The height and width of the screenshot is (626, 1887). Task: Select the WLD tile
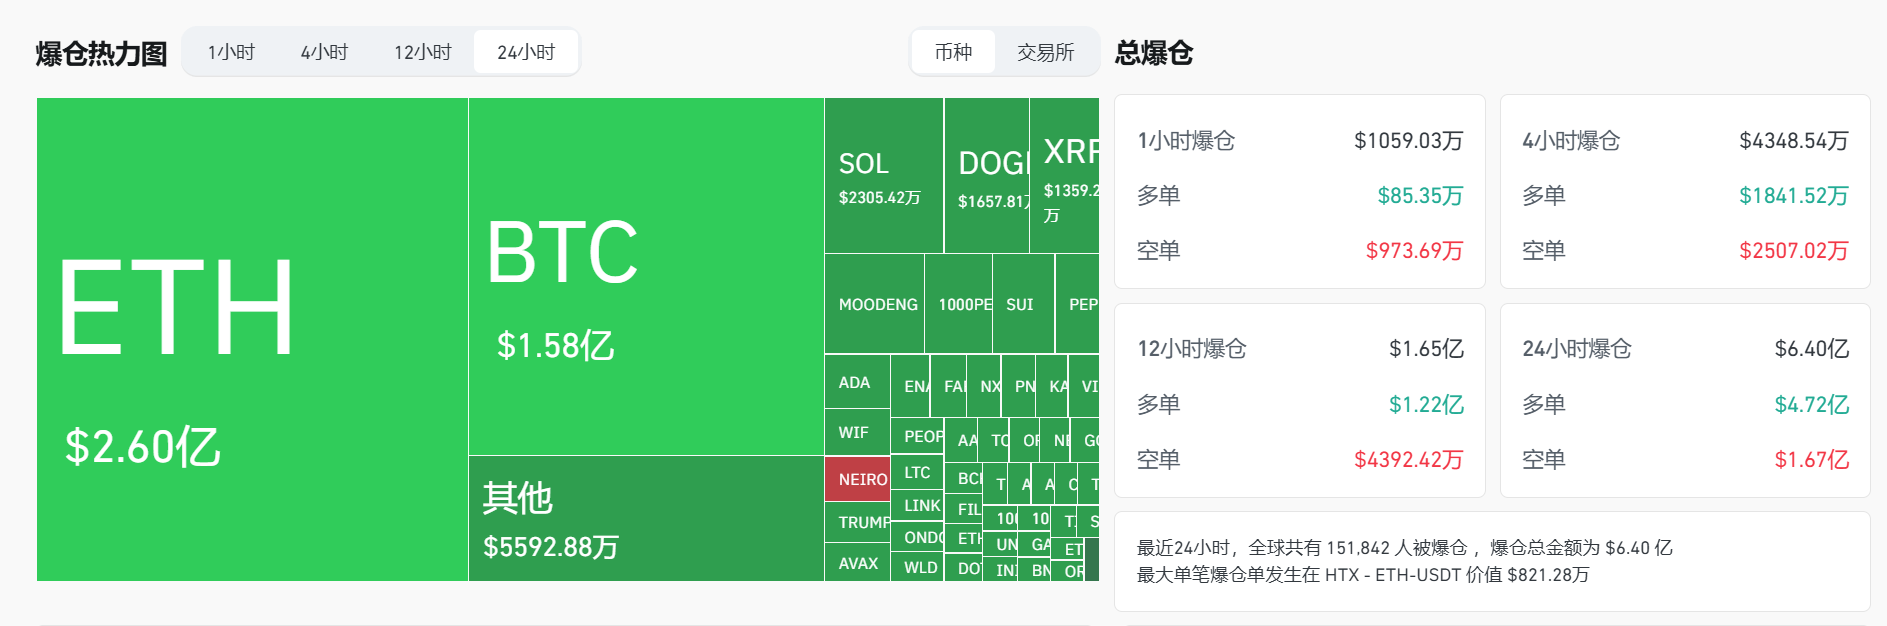tap(917, 567)
